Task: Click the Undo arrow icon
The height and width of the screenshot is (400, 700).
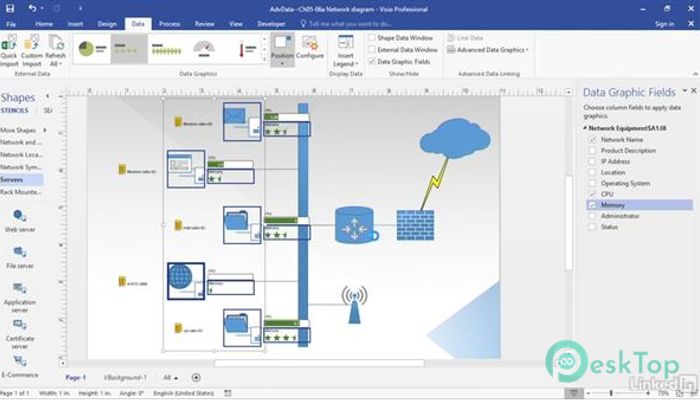Action: click(x=32, y=8)
